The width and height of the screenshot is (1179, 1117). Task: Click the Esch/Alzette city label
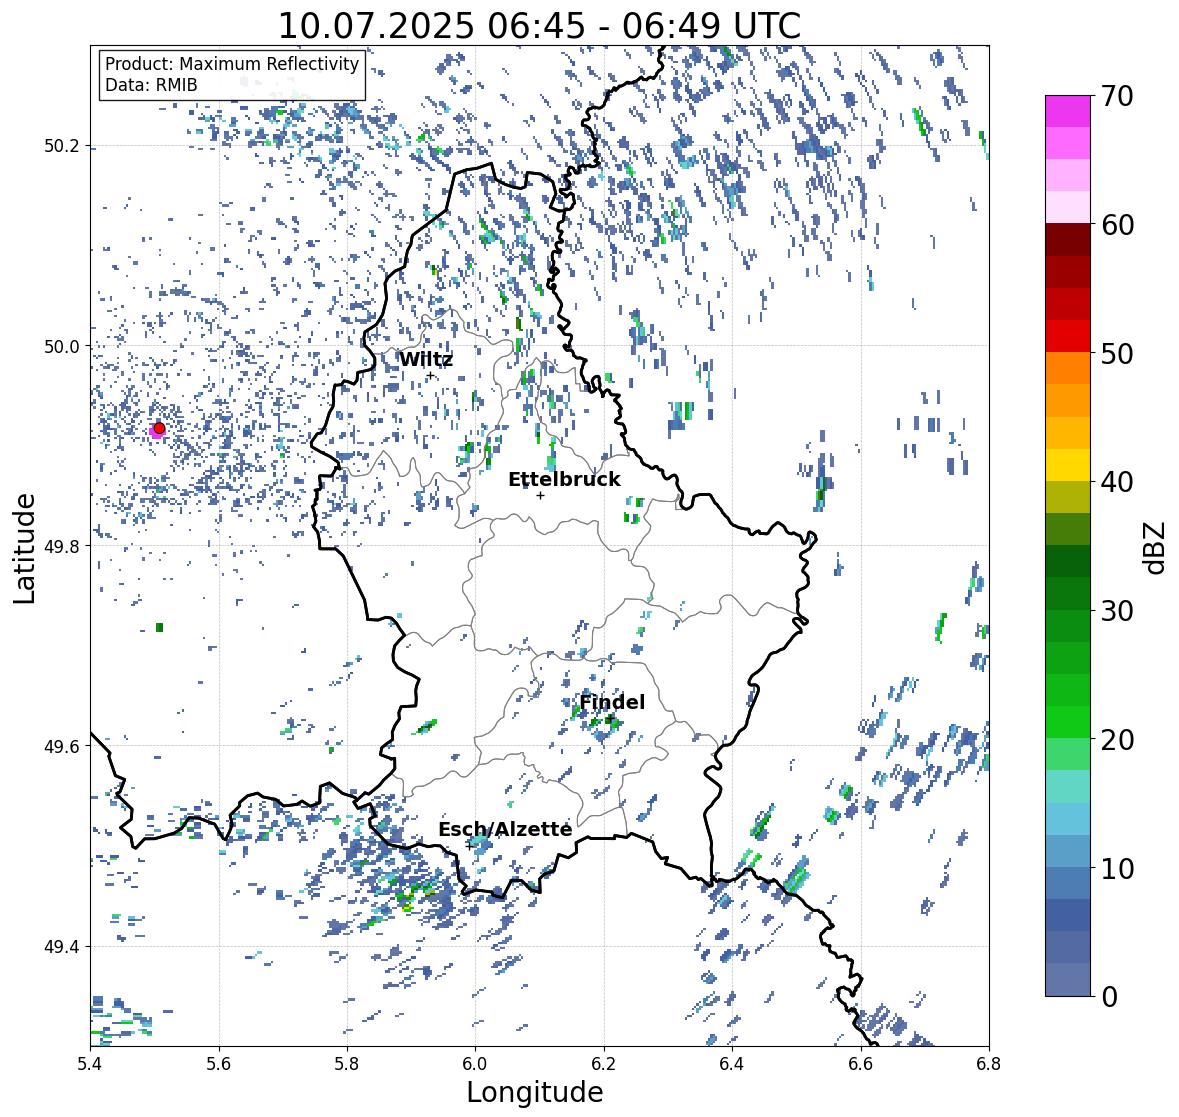pyautogui.click(x=505, y=829)
